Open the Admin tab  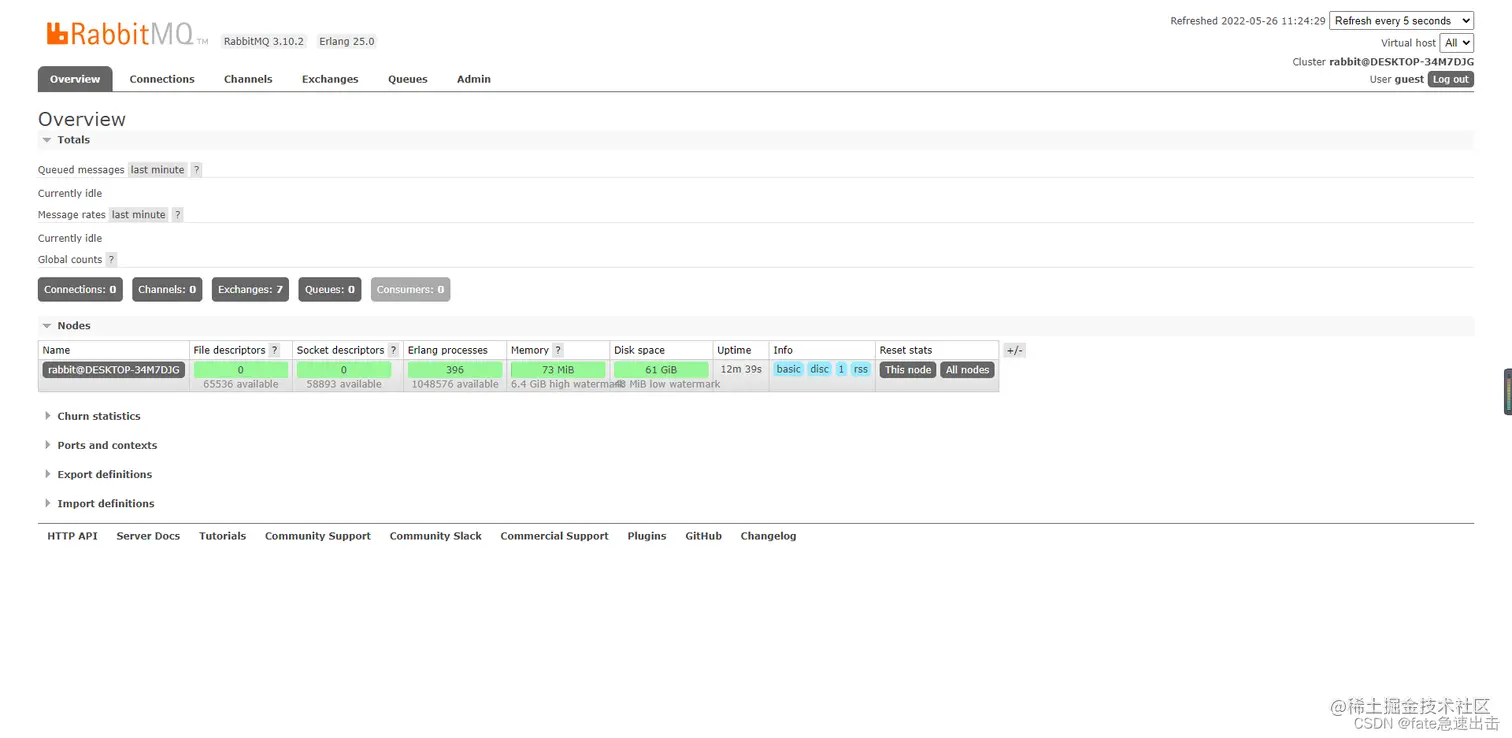pyautogui.click(x=474, y=79)
